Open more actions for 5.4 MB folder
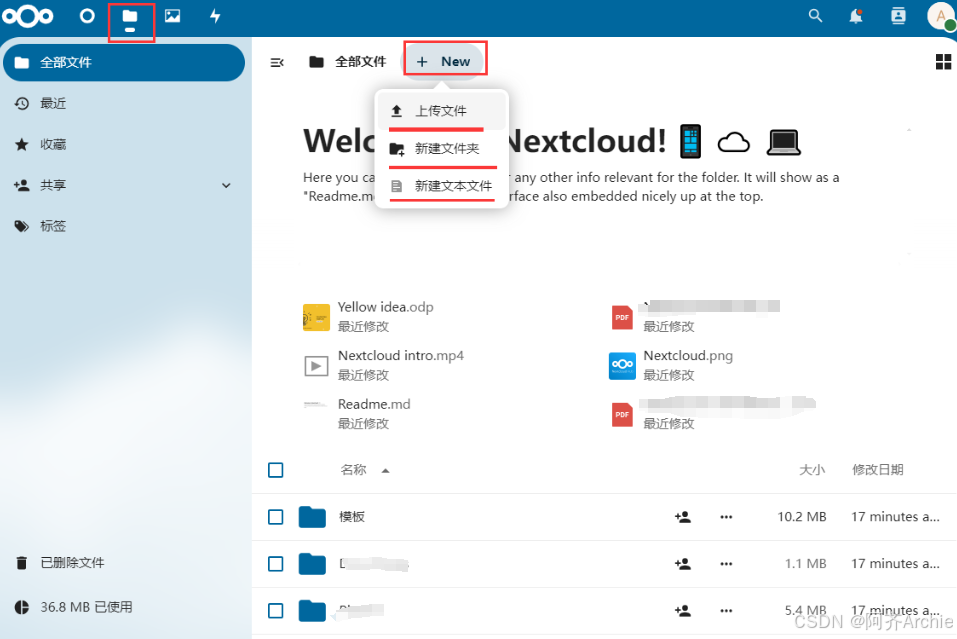Screen dimensions: 957x639 tap(726, 610)
